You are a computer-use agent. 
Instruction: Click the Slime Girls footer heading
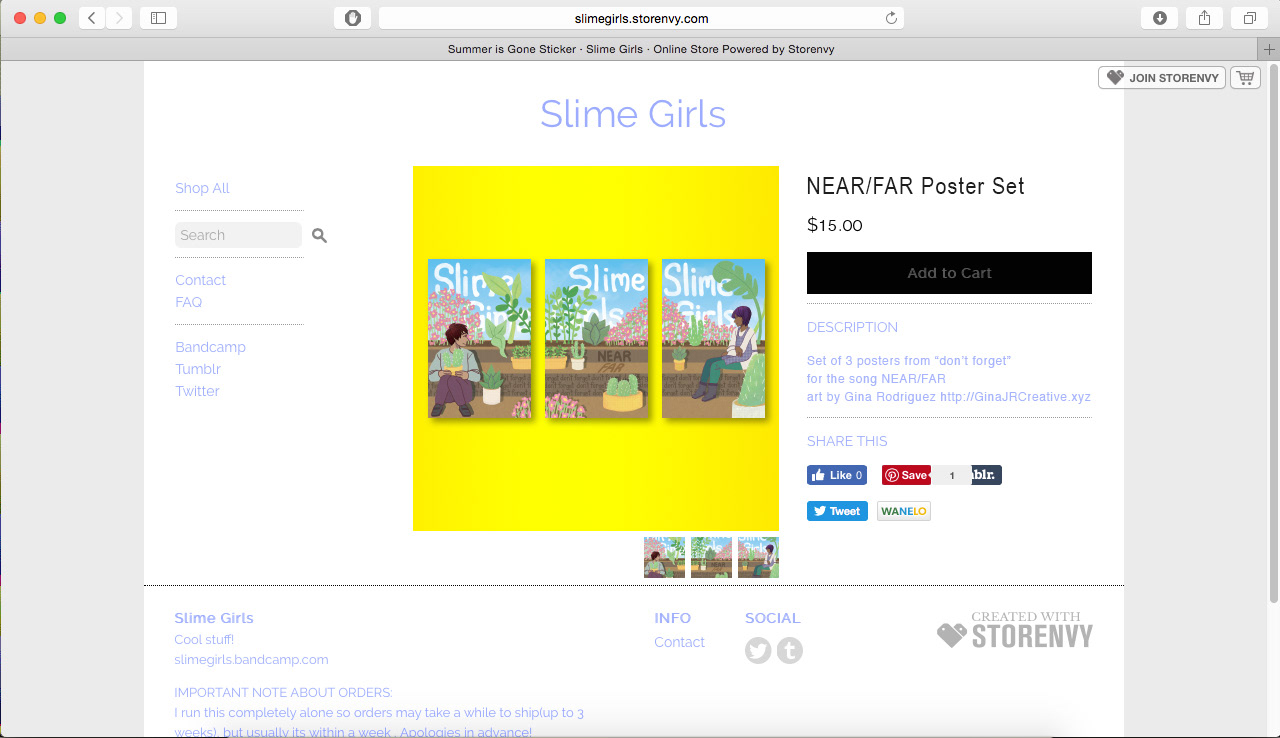pos(214,618)
